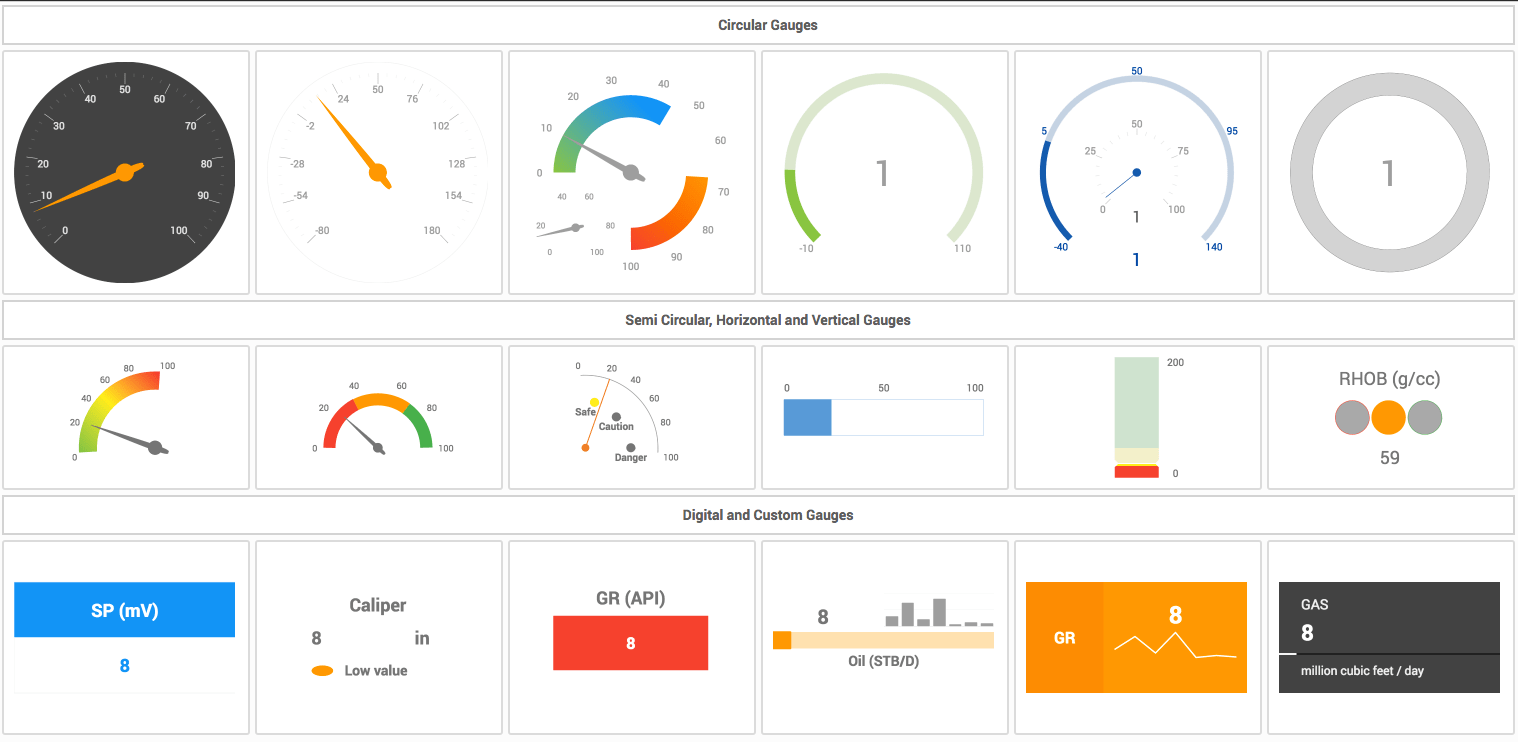Screen dimensions: 1518x742
Task: Click the Caliper gauge title
Action: 378,605
